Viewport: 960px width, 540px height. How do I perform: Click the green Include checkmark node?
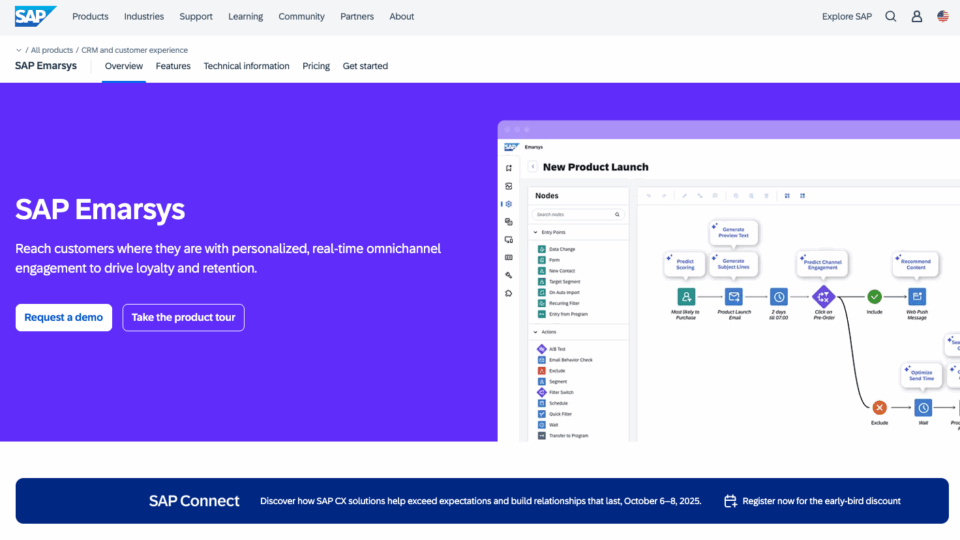[x=874, y=297]
